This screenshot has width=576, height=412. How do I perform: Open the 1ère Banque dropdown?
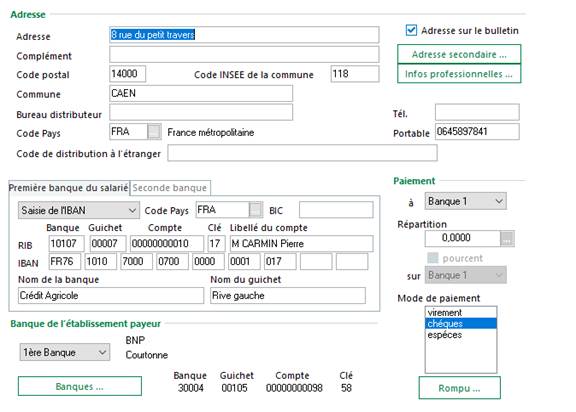click(65, 353)
